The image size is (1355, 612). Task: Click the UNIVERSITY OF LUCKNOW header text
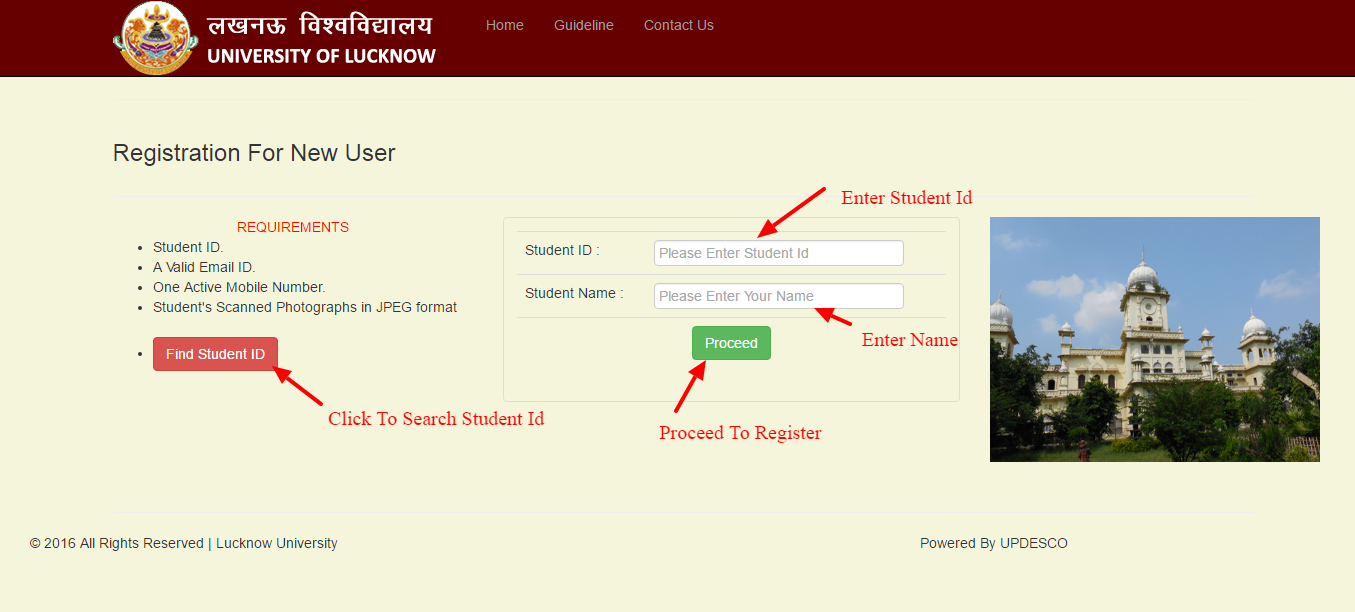[x=321, y=56]
